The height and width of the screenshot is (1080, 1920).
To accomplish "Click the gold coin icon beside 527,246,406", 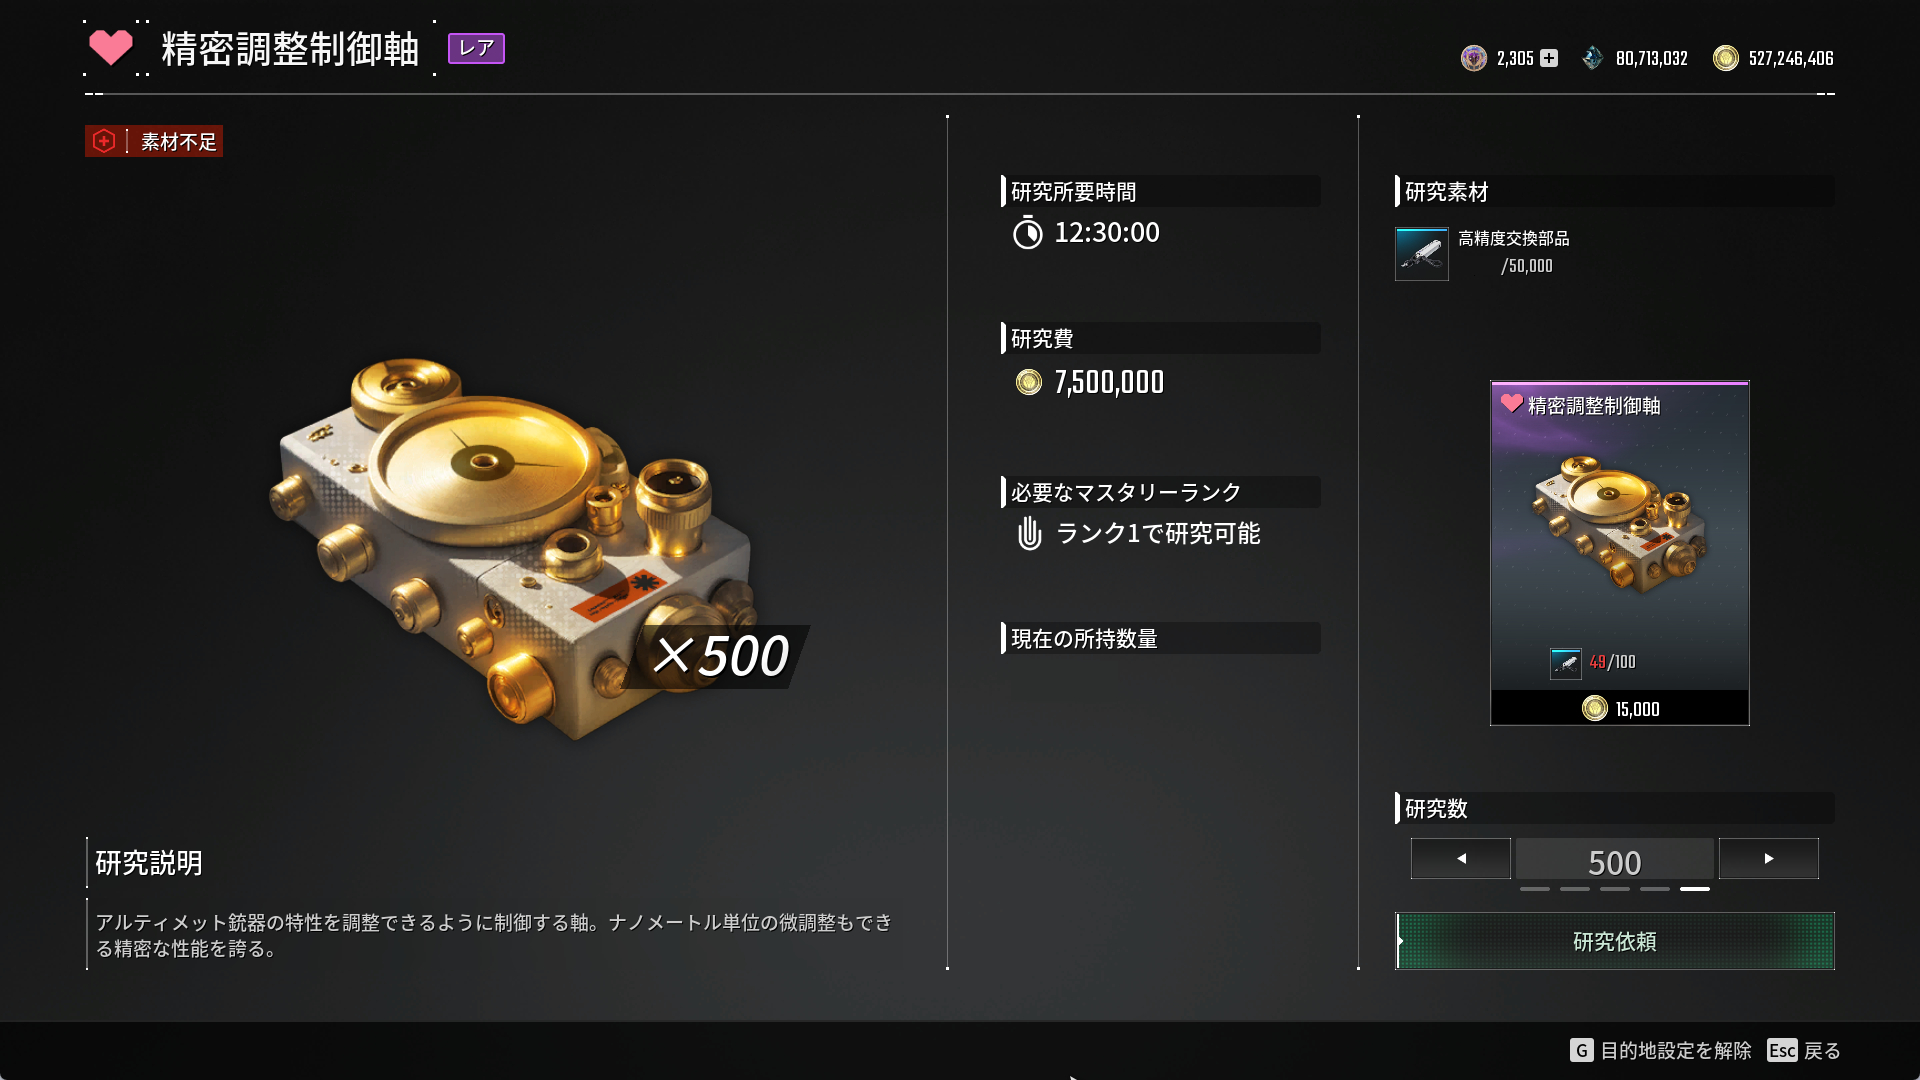I will 1725,58.
